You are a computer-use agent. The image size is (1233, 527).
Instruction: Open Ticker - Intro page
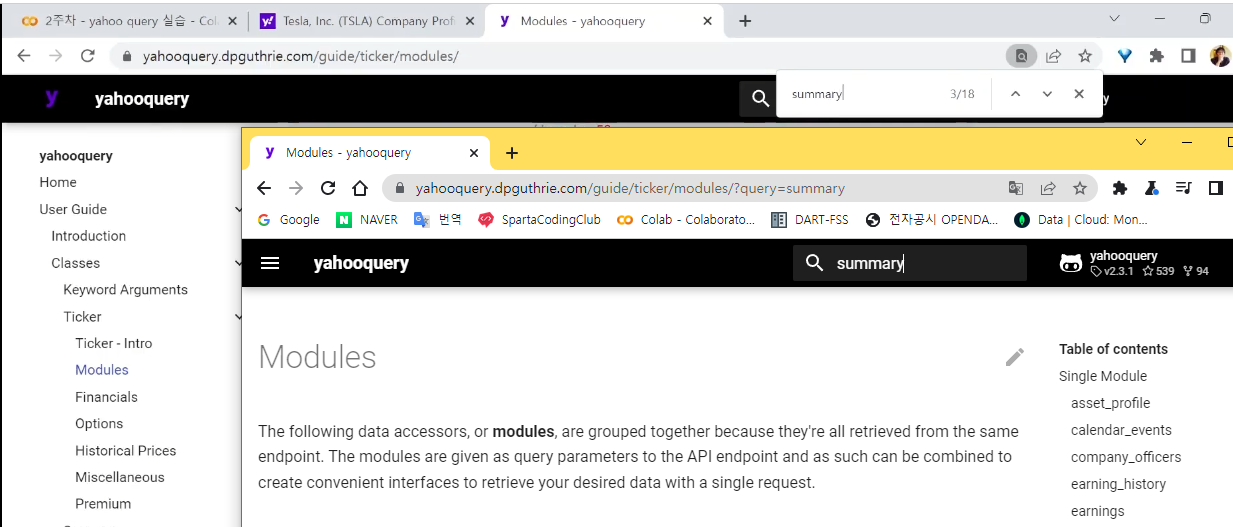[x=114, y=343]
